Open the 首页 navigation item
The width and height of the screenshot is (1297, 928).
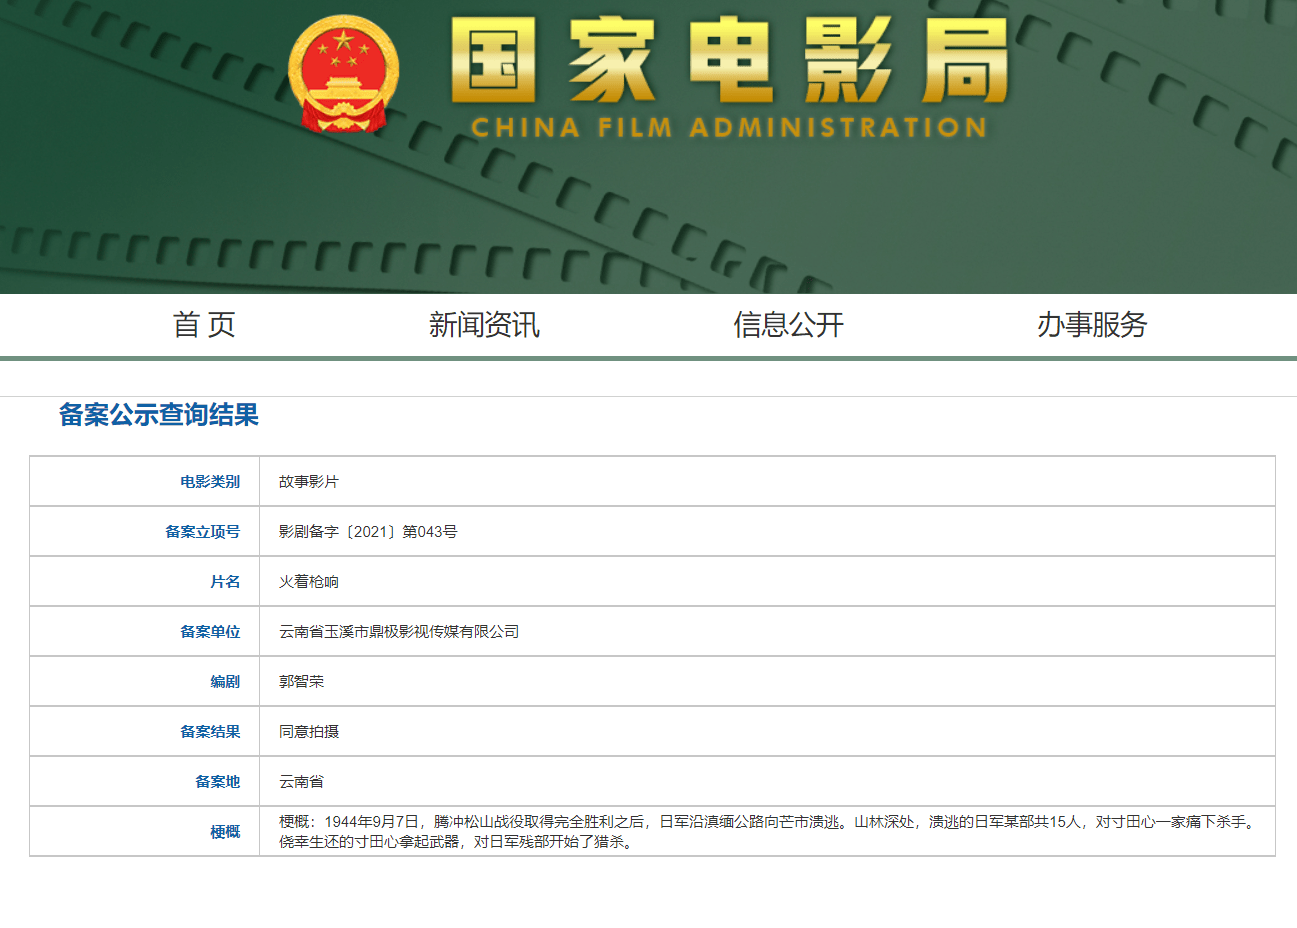pos(204,324)
